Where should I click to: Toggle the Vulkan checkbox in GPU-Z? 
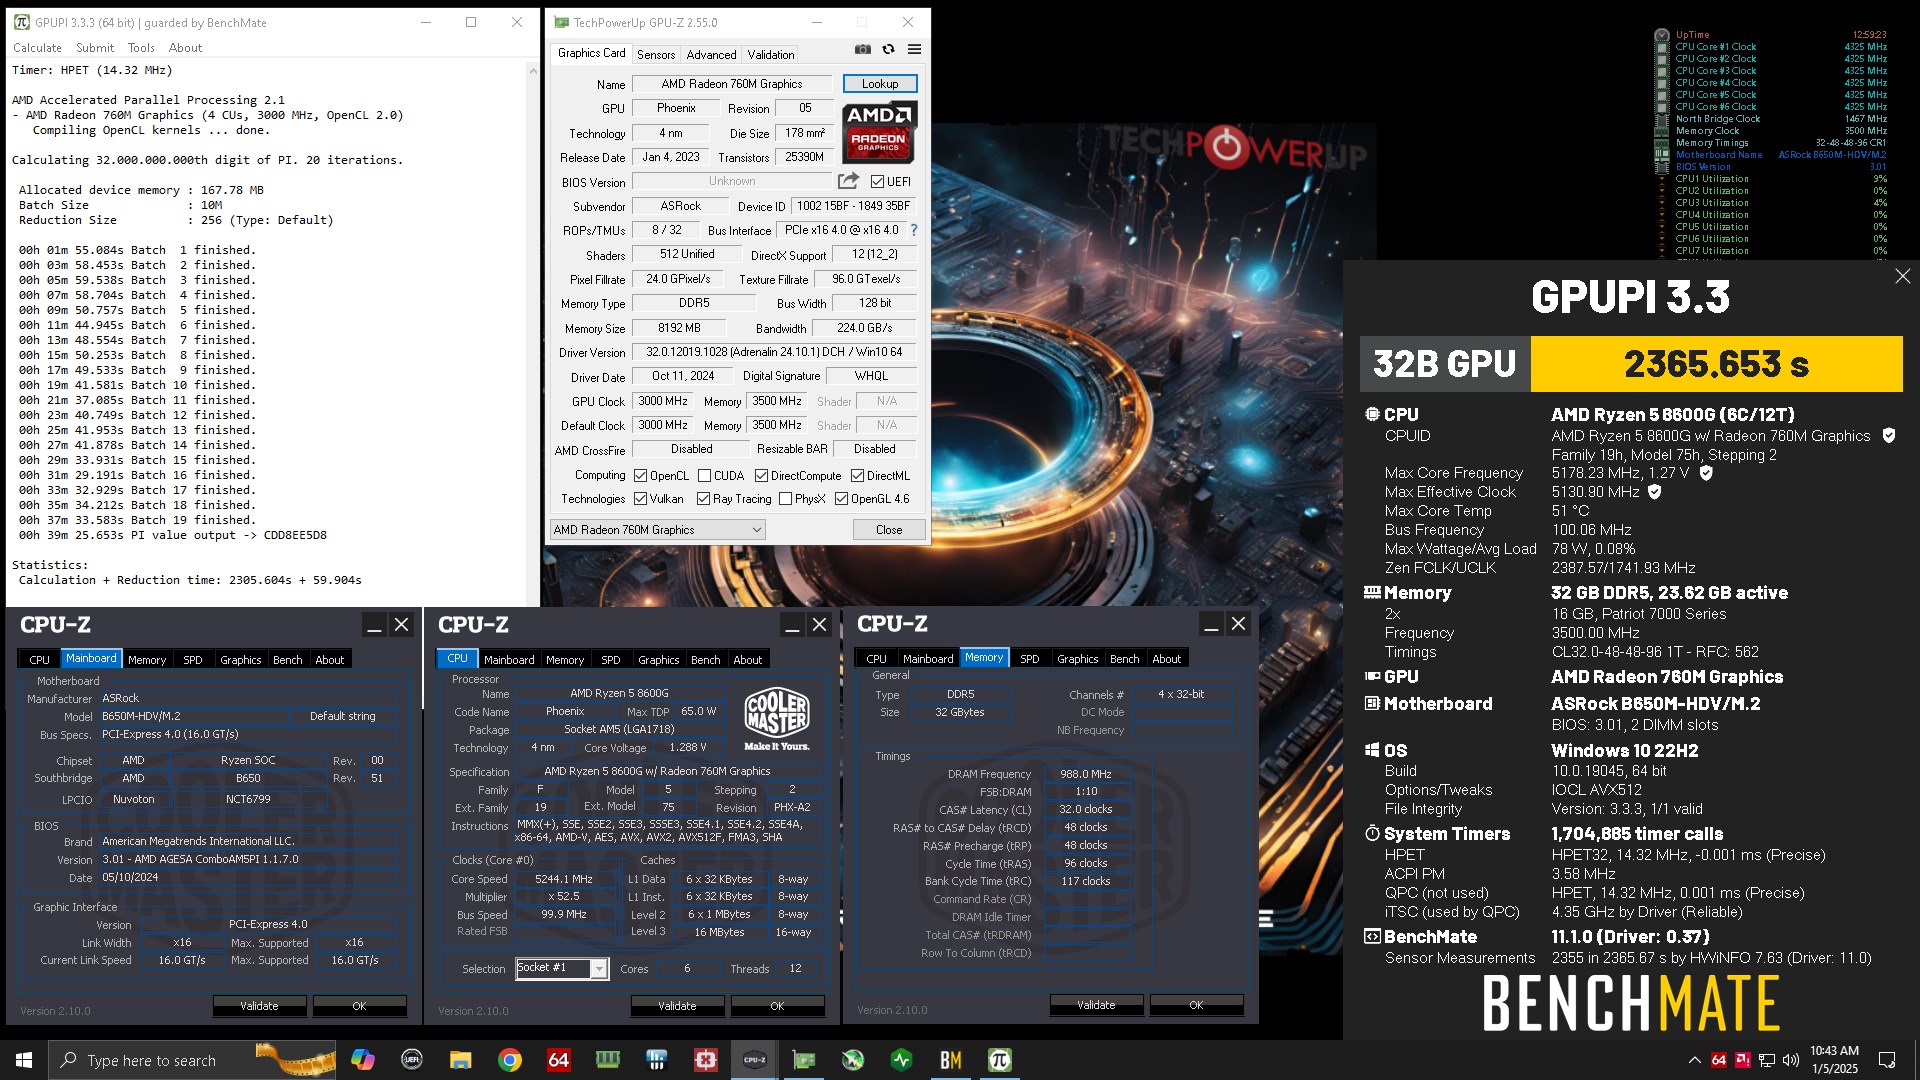[640, 499]
